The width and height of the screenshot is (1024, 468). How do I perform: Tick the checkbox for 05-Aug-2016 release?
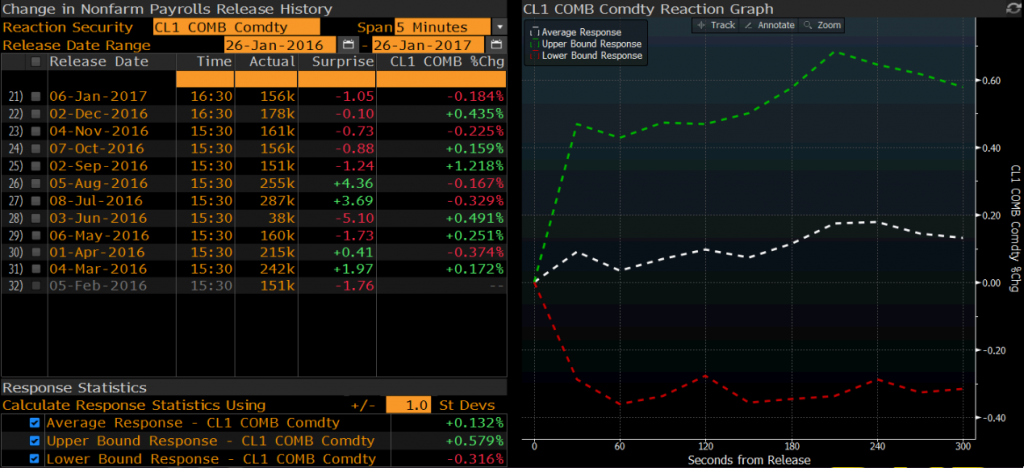(x=36, y=183)
